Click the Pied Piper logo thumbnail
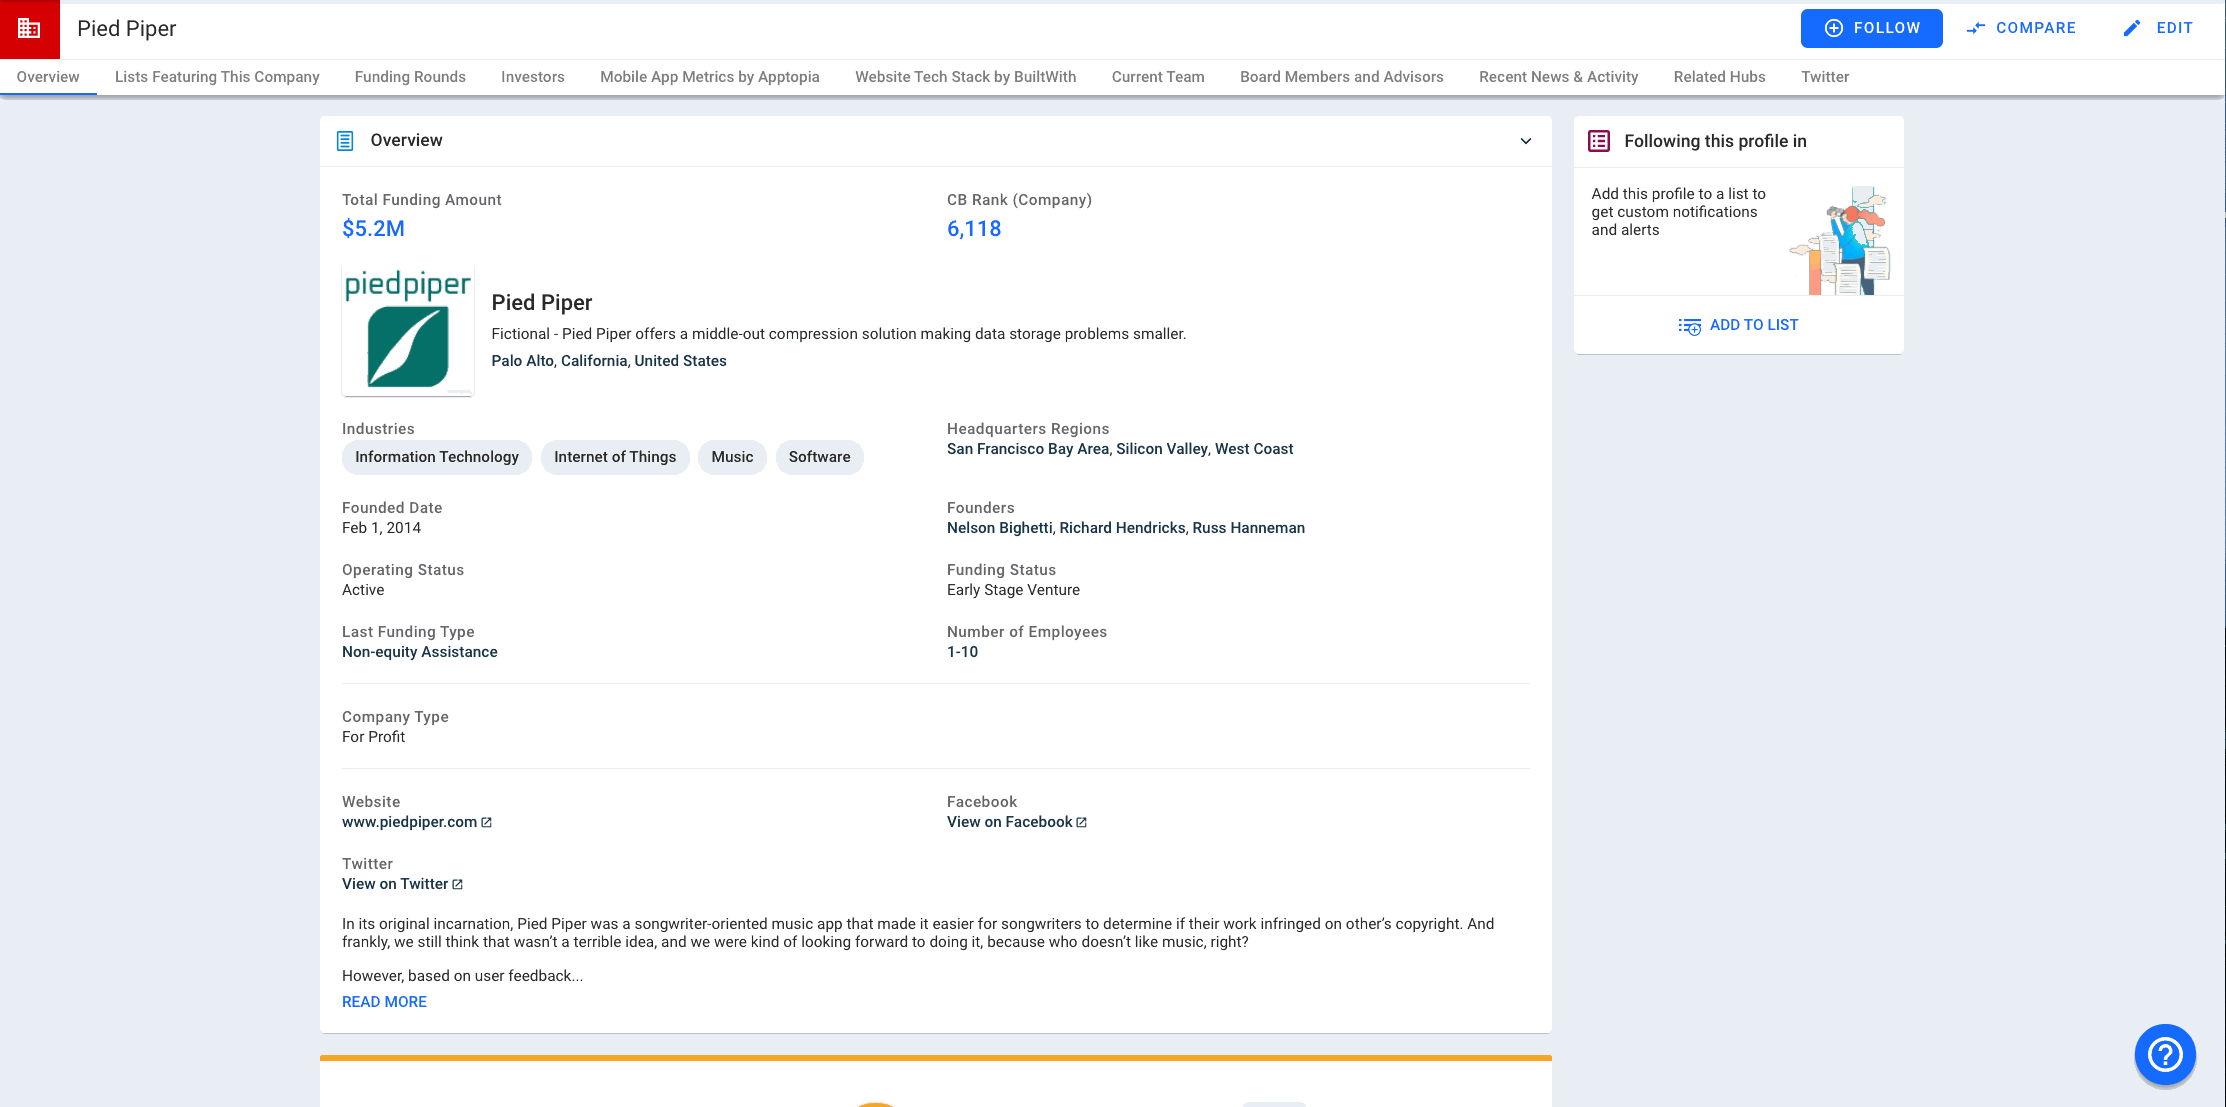The width and height of the screenshot is (2226, 1107). [408, 331]
